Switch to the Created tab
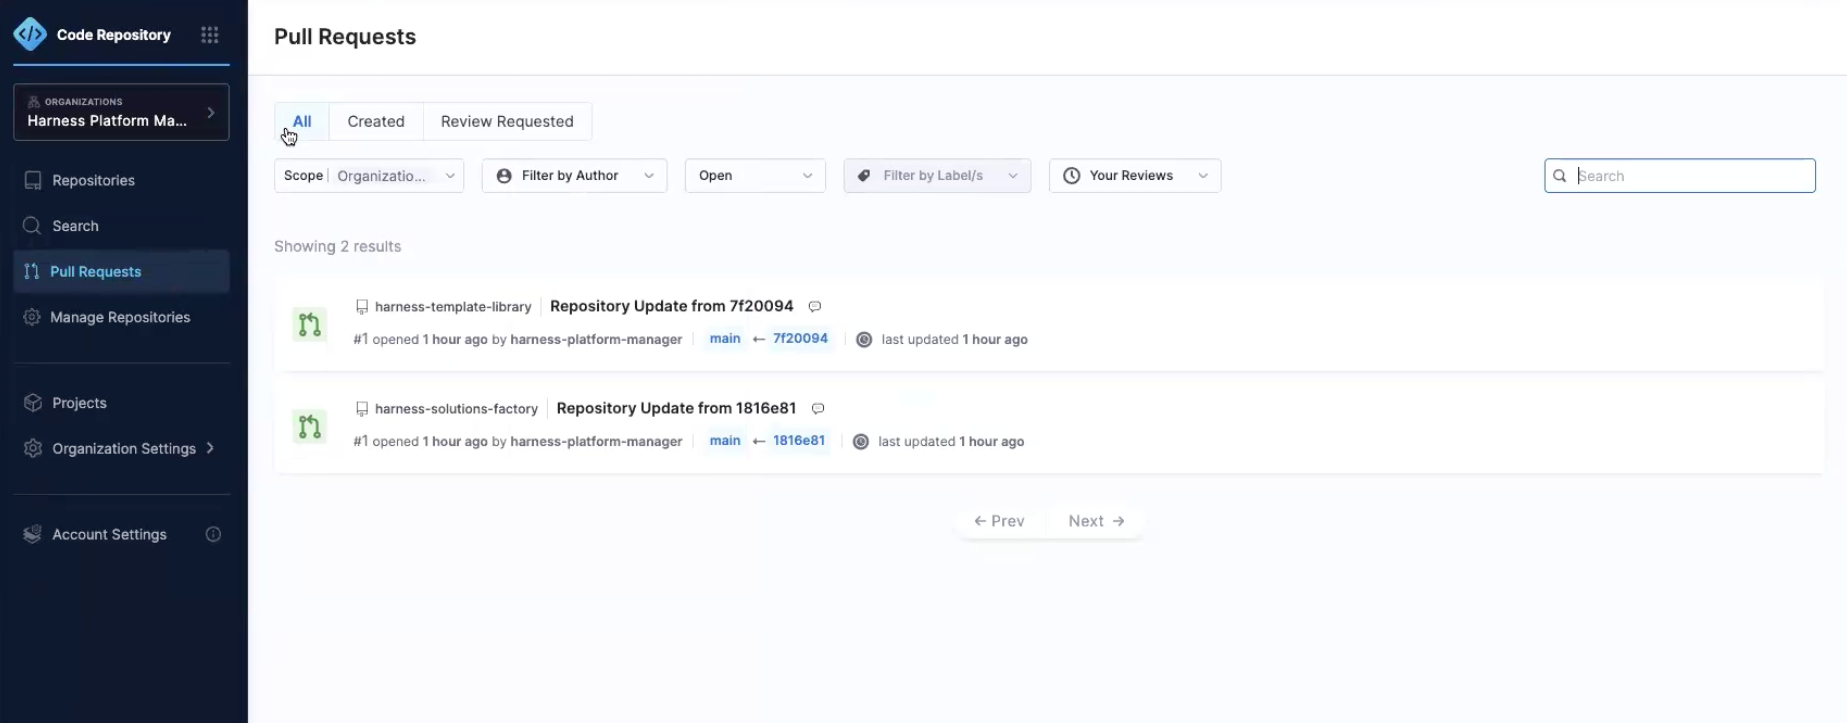The image size is (1847, 723). pyautogui.click(x=376, y=122)
